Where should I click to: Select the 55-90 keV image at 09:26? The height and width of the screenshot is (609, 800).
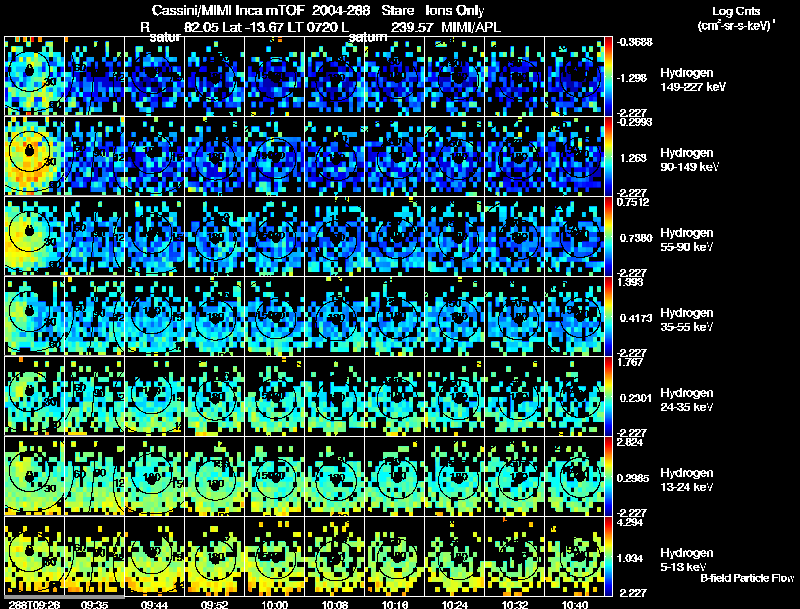pos(34,236)
